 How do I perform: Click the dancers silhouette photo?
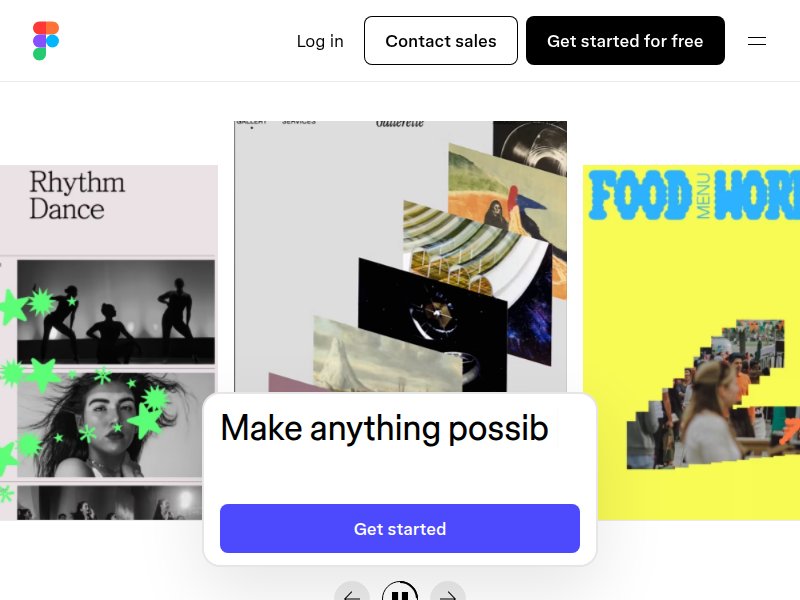tap(116, 312)
